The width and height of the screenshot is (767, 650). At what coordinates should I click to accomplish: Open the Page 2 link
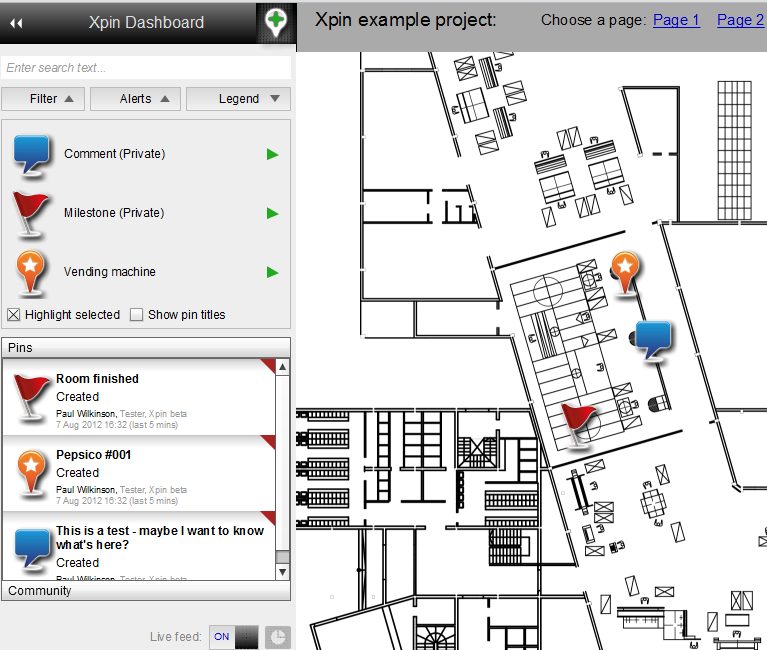740,20
